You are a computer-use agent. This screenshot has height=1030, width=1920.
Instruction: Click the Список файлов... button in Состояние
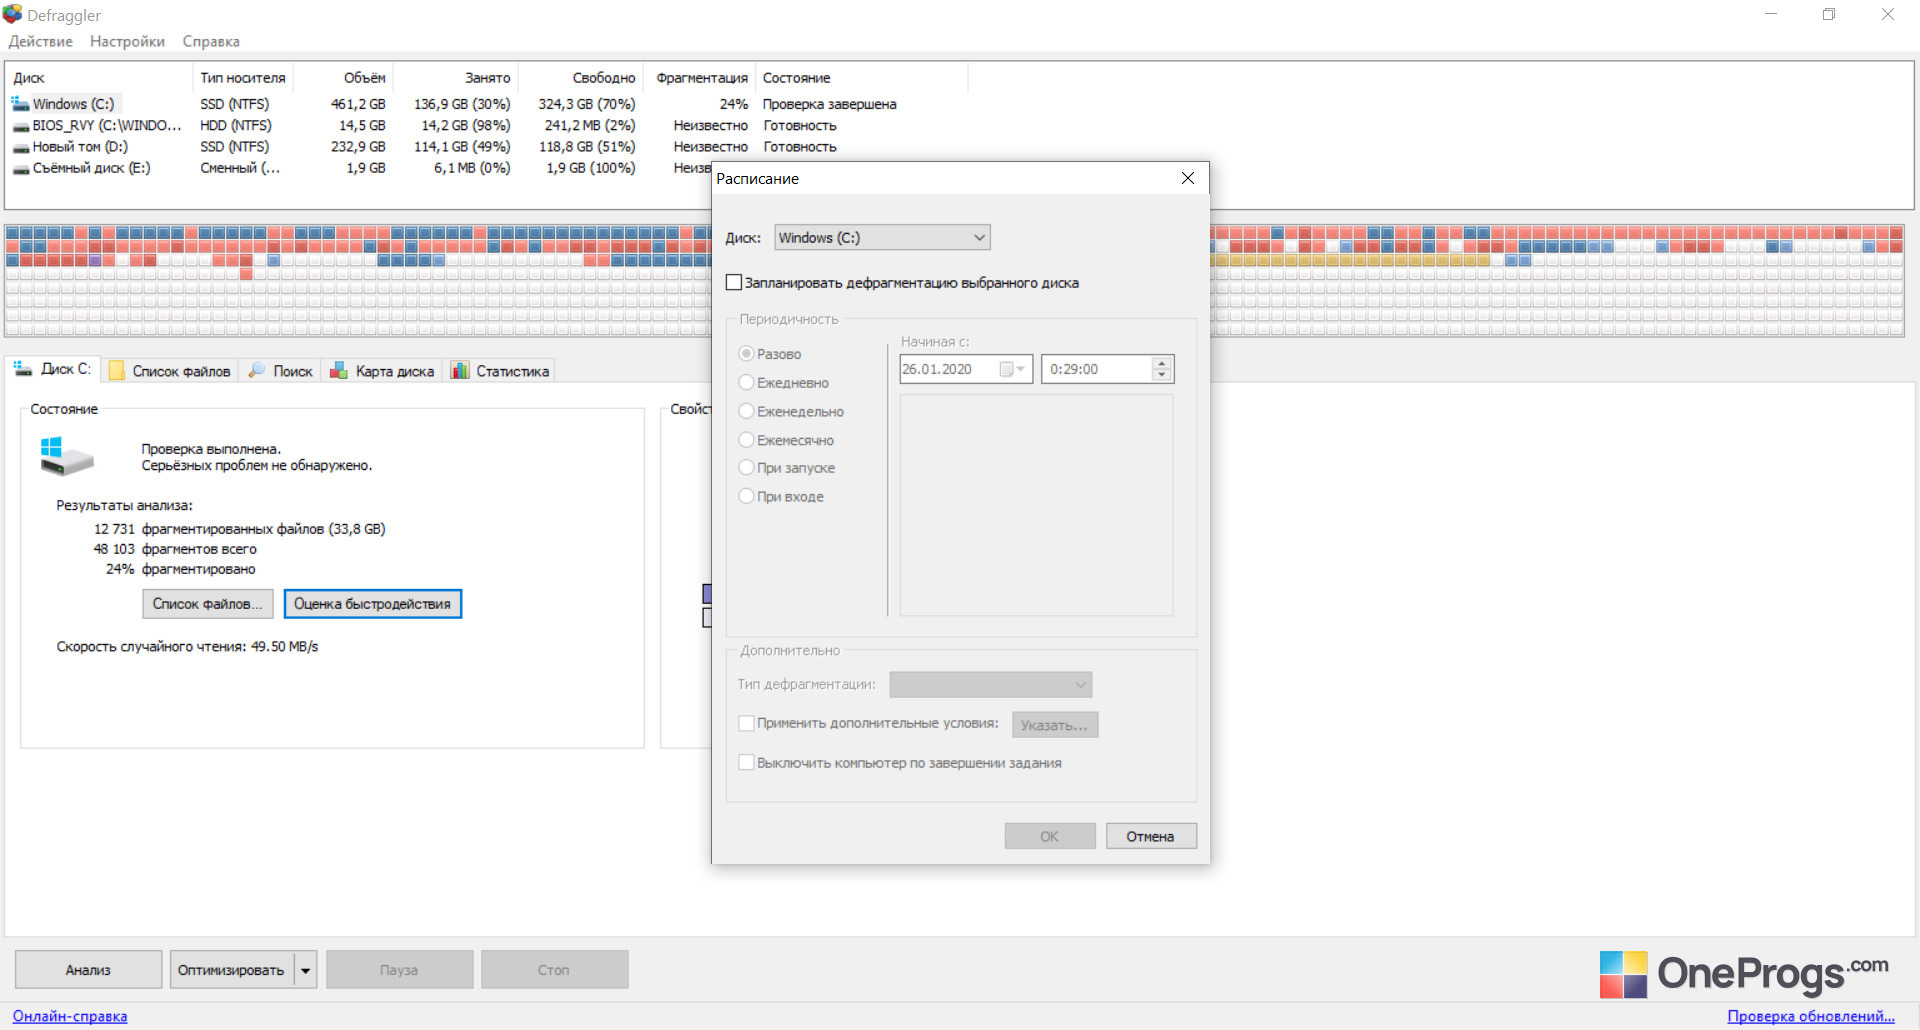point(207,604)
